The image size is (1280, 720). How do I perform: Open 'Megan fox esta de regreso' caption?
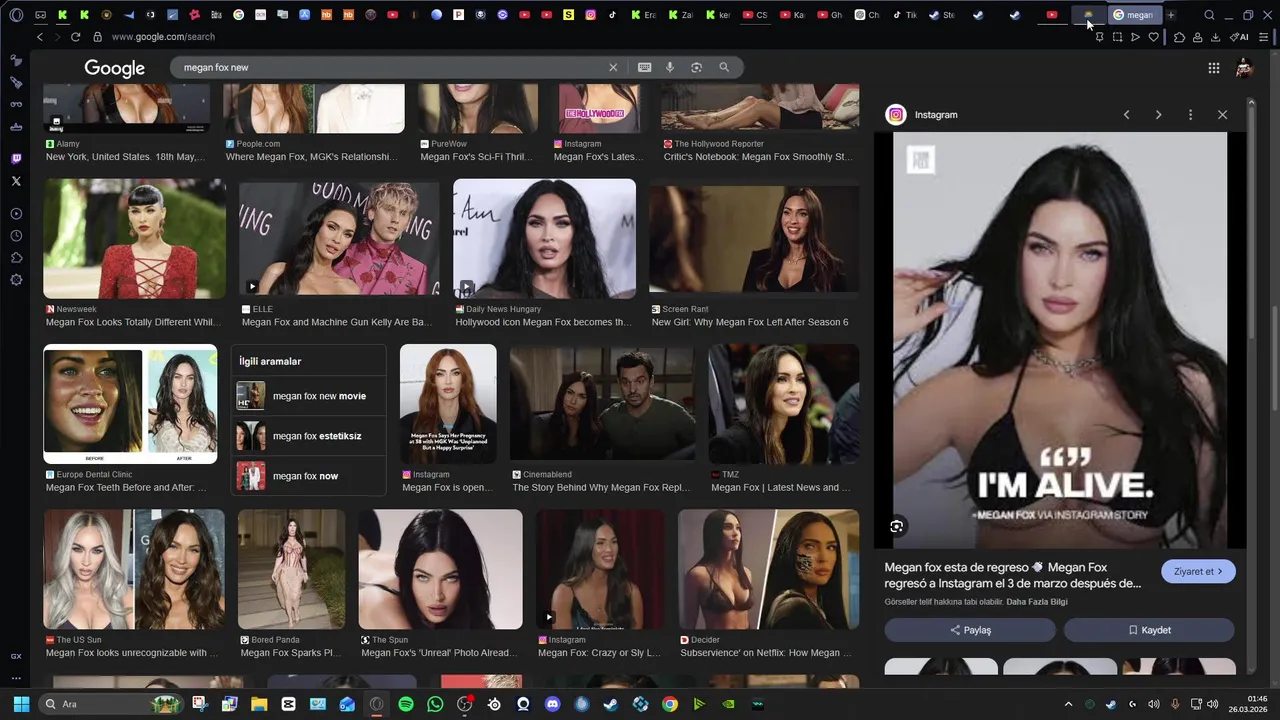coord(1012,575)
